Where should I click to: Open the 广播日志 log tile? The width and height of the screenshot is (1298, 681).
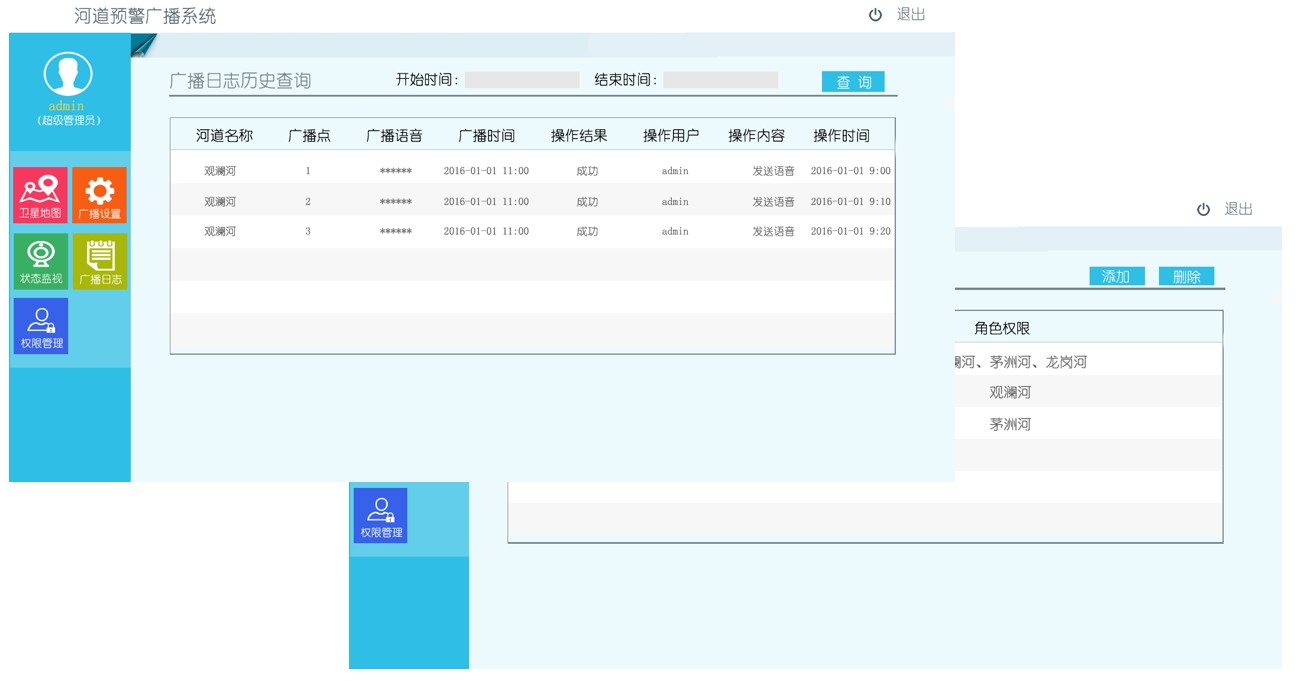coord(99,261)
